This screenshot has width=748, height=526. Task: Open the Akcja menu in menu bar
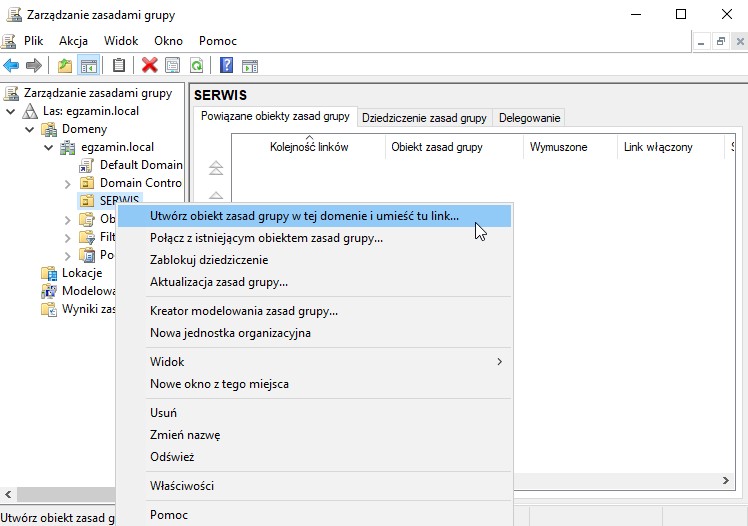coord(73,41)
